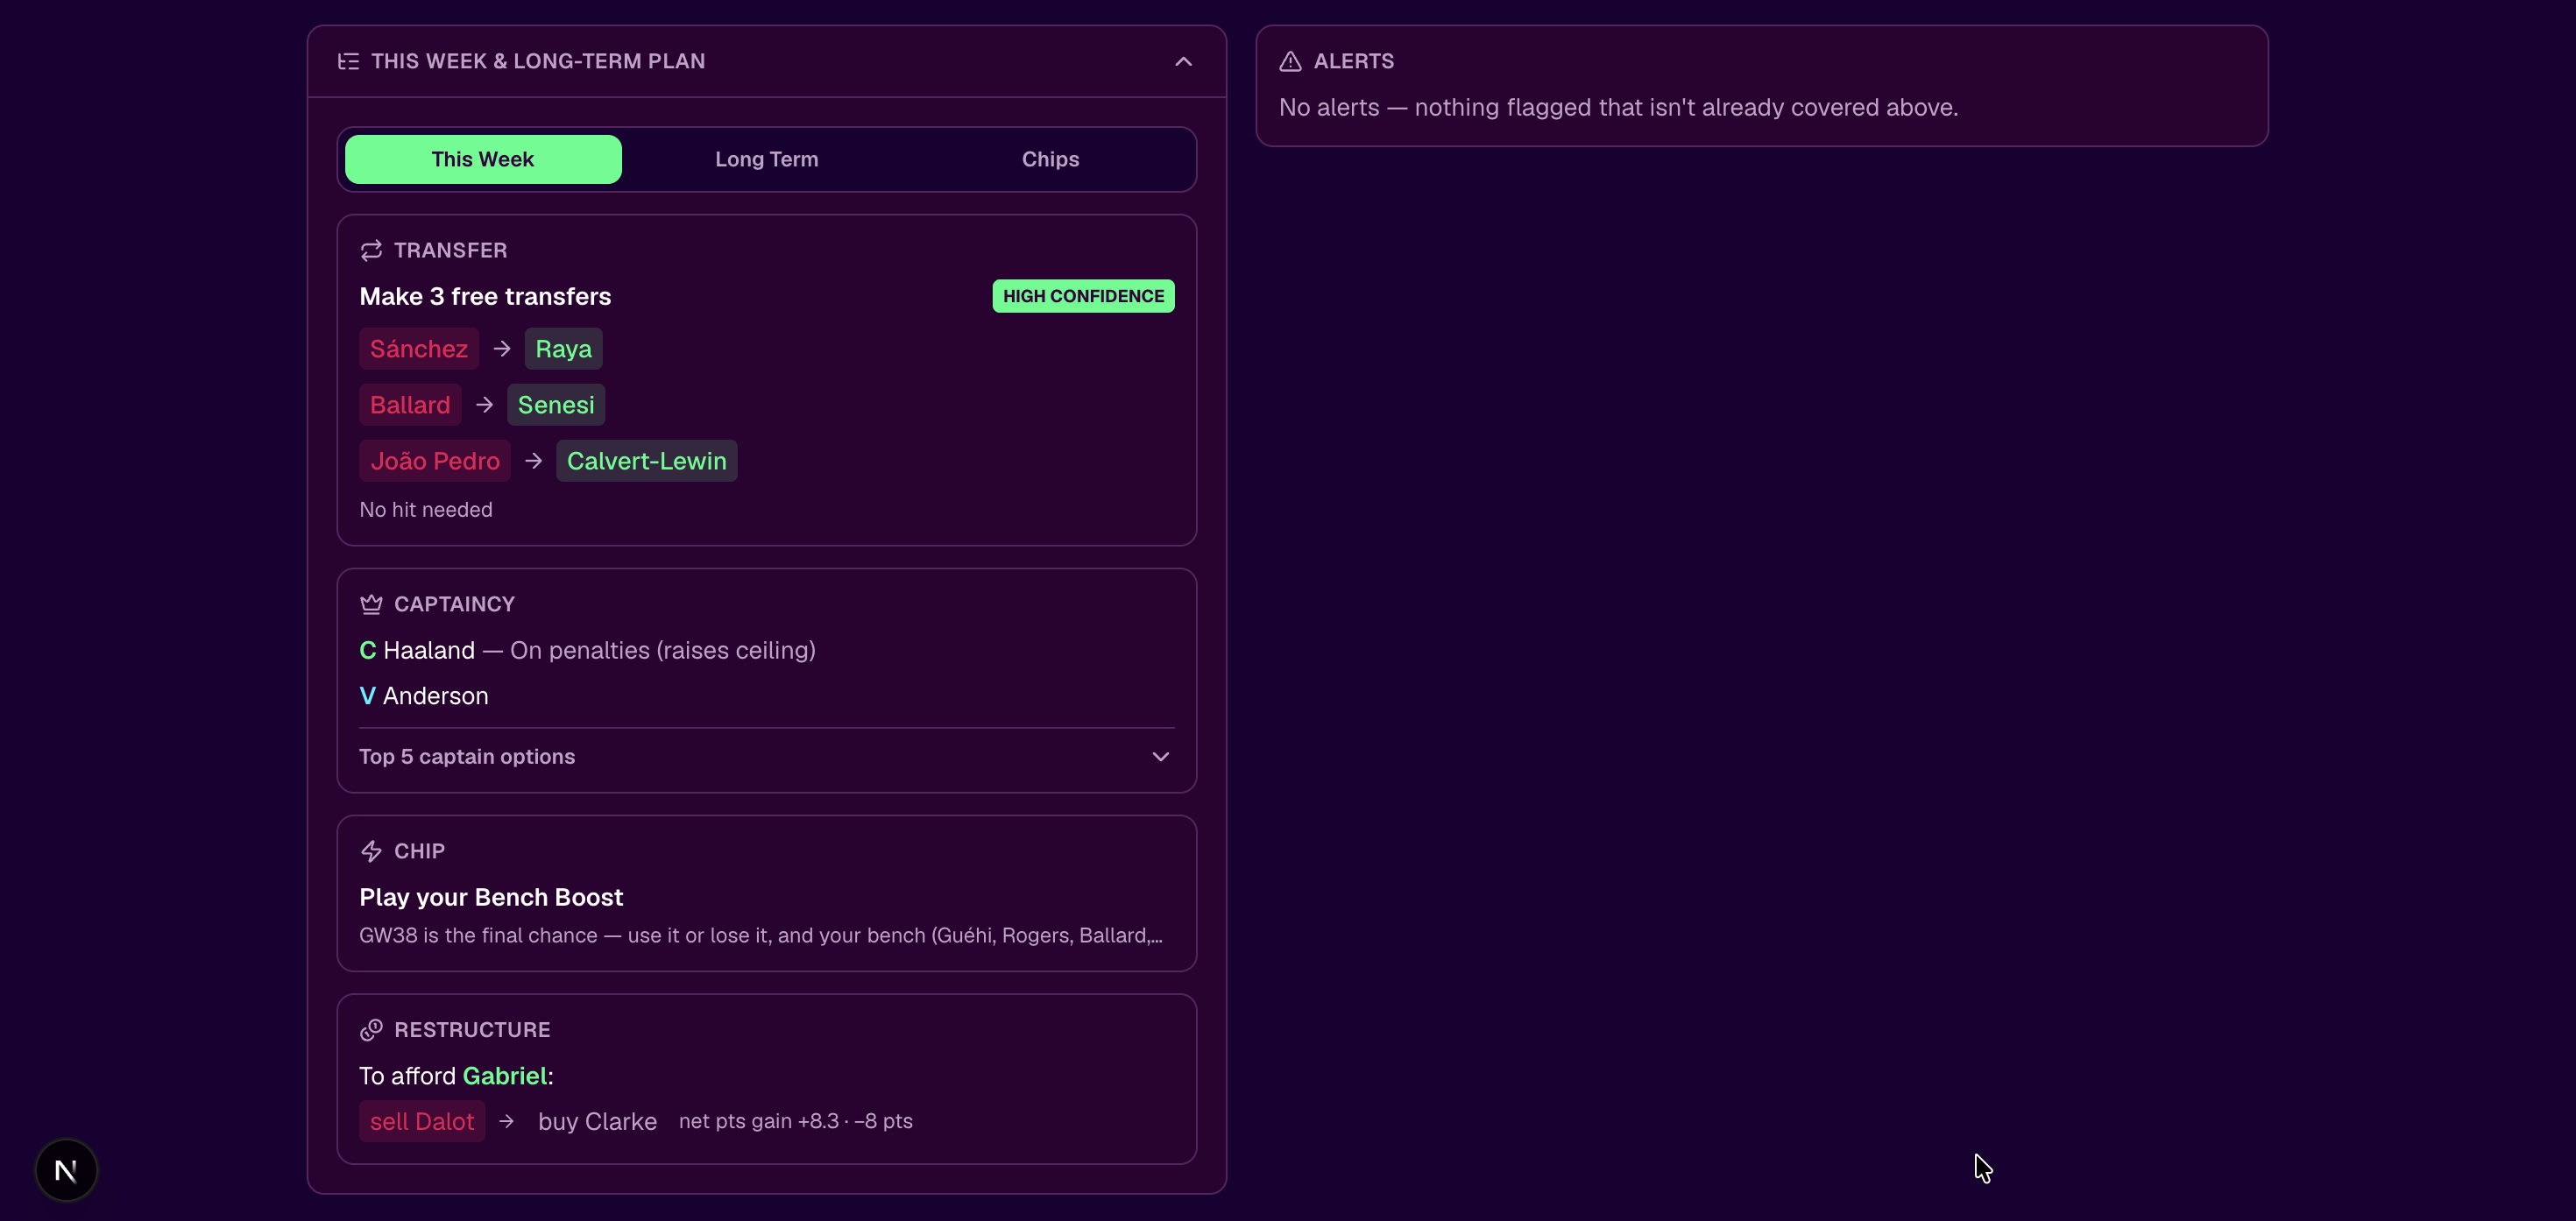Click the Calvert-Lewin player tag
This screenshot has width=2576, height=1221.
(646, 461)
